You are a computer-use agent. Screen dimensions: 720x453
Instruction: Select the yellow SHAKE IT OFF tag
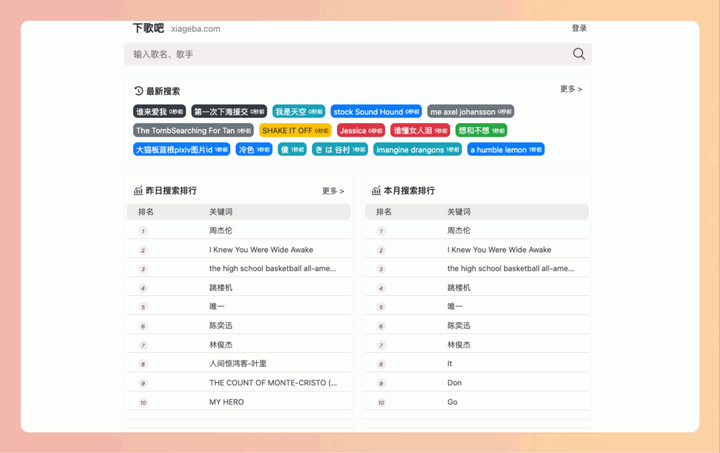(x=295, y=130)
